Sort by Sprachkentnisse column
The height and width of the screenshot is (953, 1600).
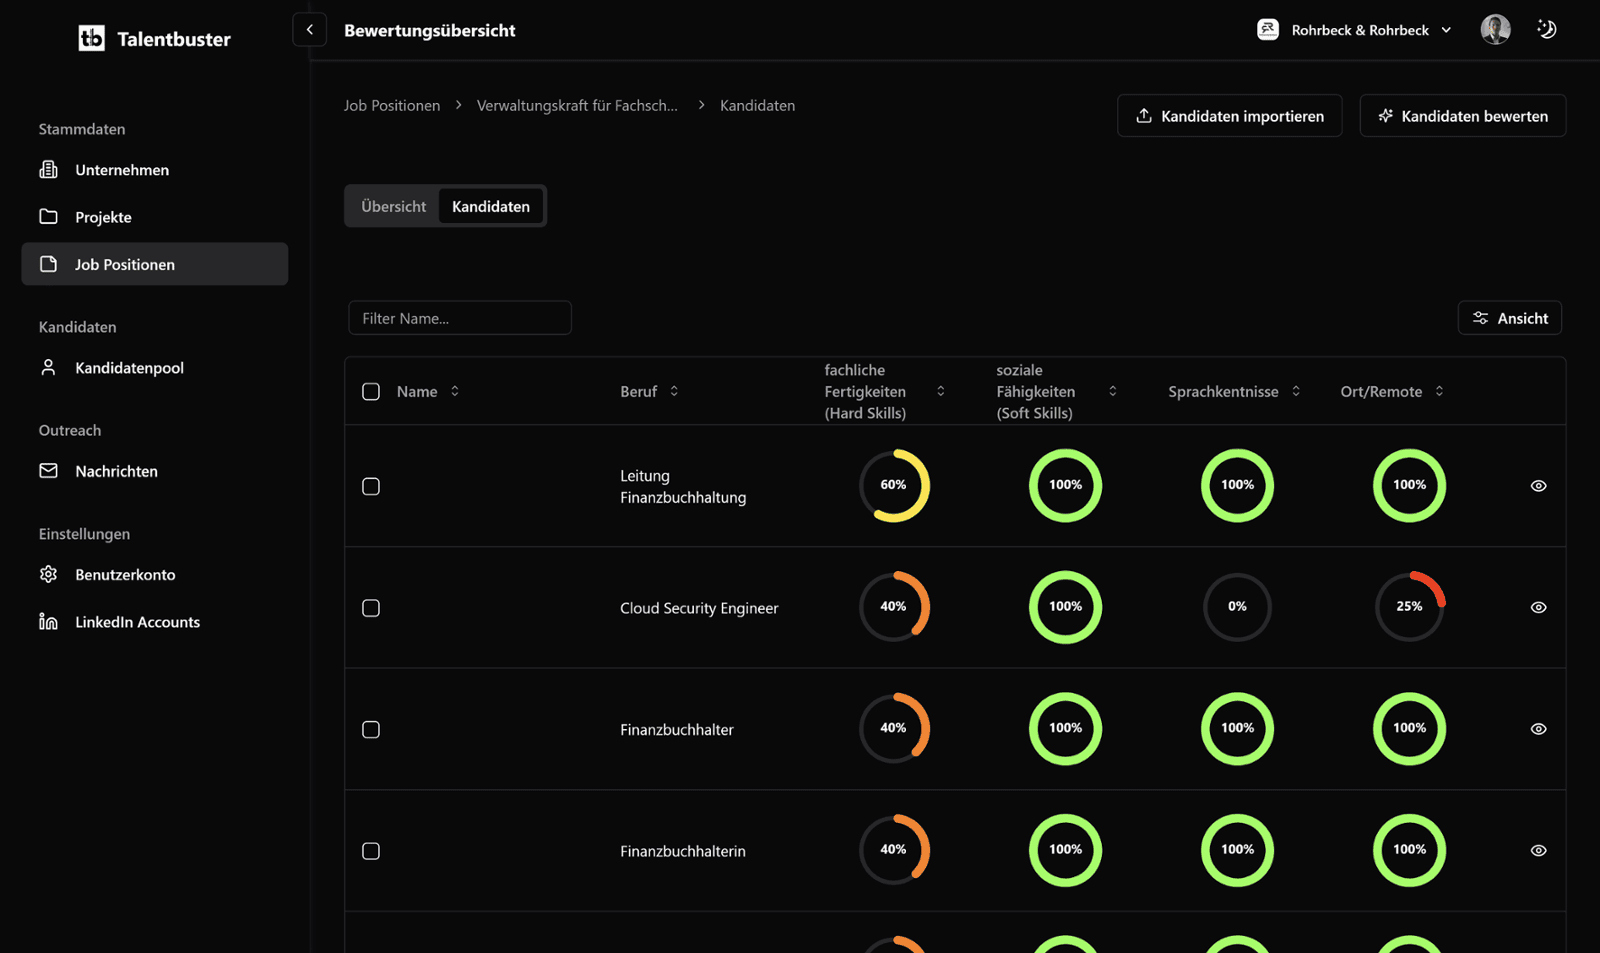pos(1235,392)
